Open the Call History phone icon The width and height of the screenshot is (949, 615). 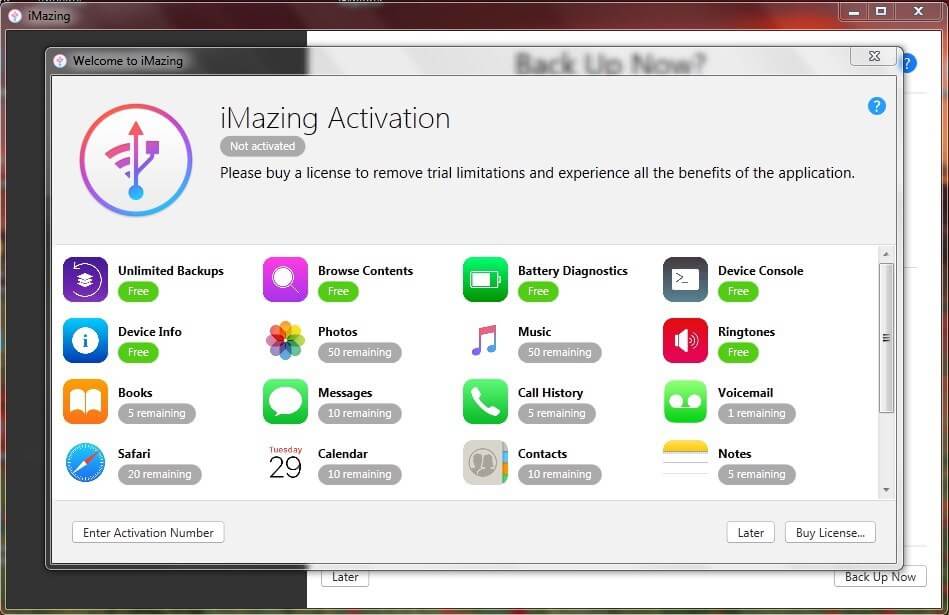[x=485, y=402]
